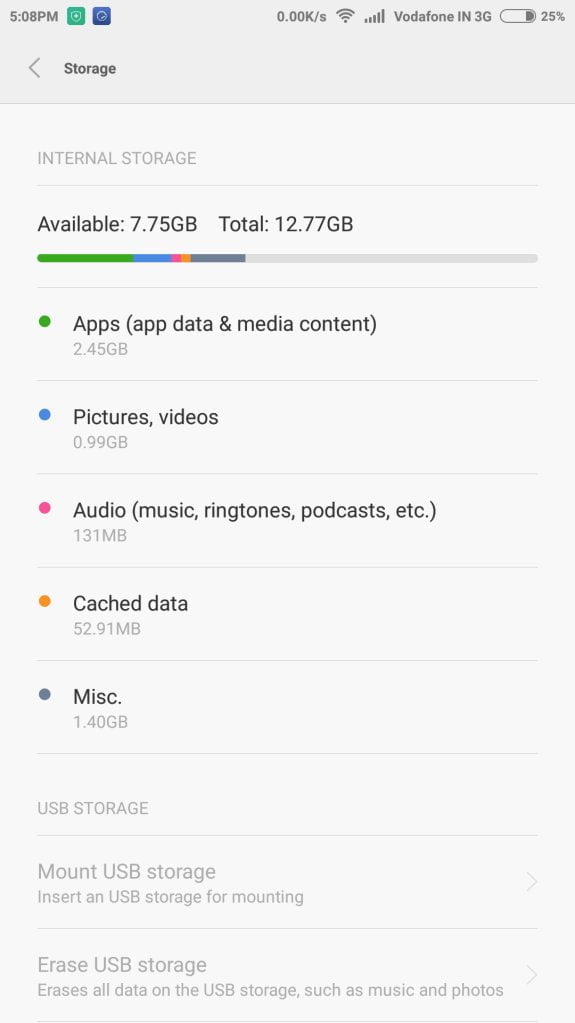Tap the battery icon showing 25%
The width and height of the screenshot is (575, 1023).
tap(518, 16)
